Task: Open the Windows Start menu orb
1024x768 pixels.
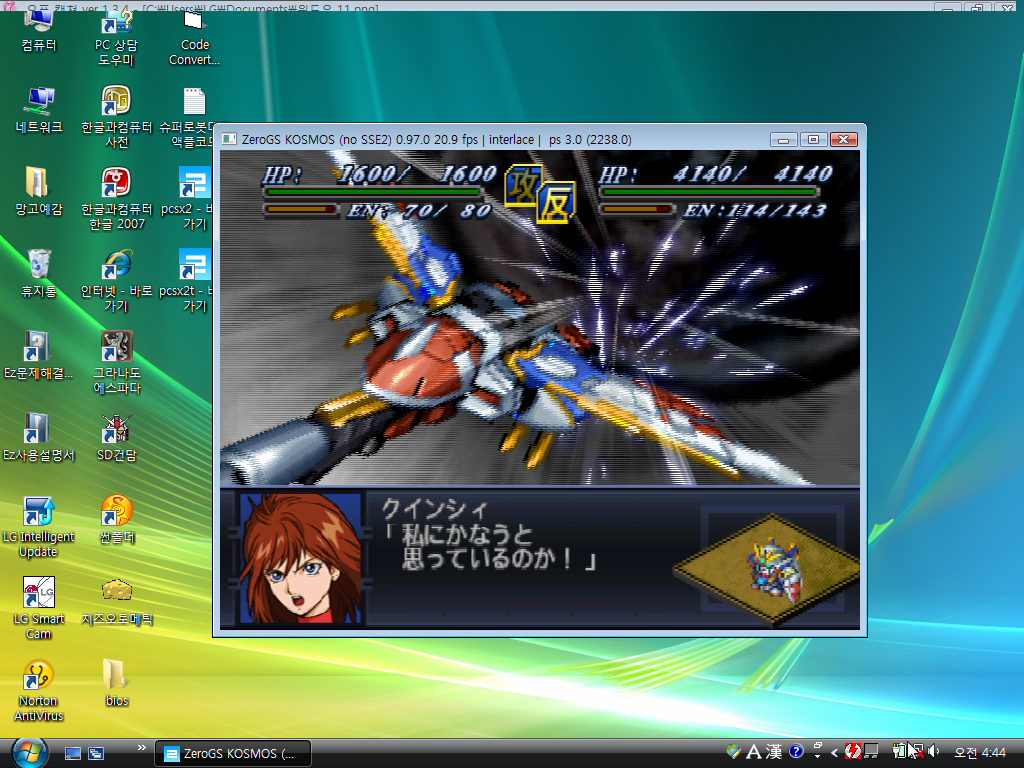Action: (x=29, y=752)
